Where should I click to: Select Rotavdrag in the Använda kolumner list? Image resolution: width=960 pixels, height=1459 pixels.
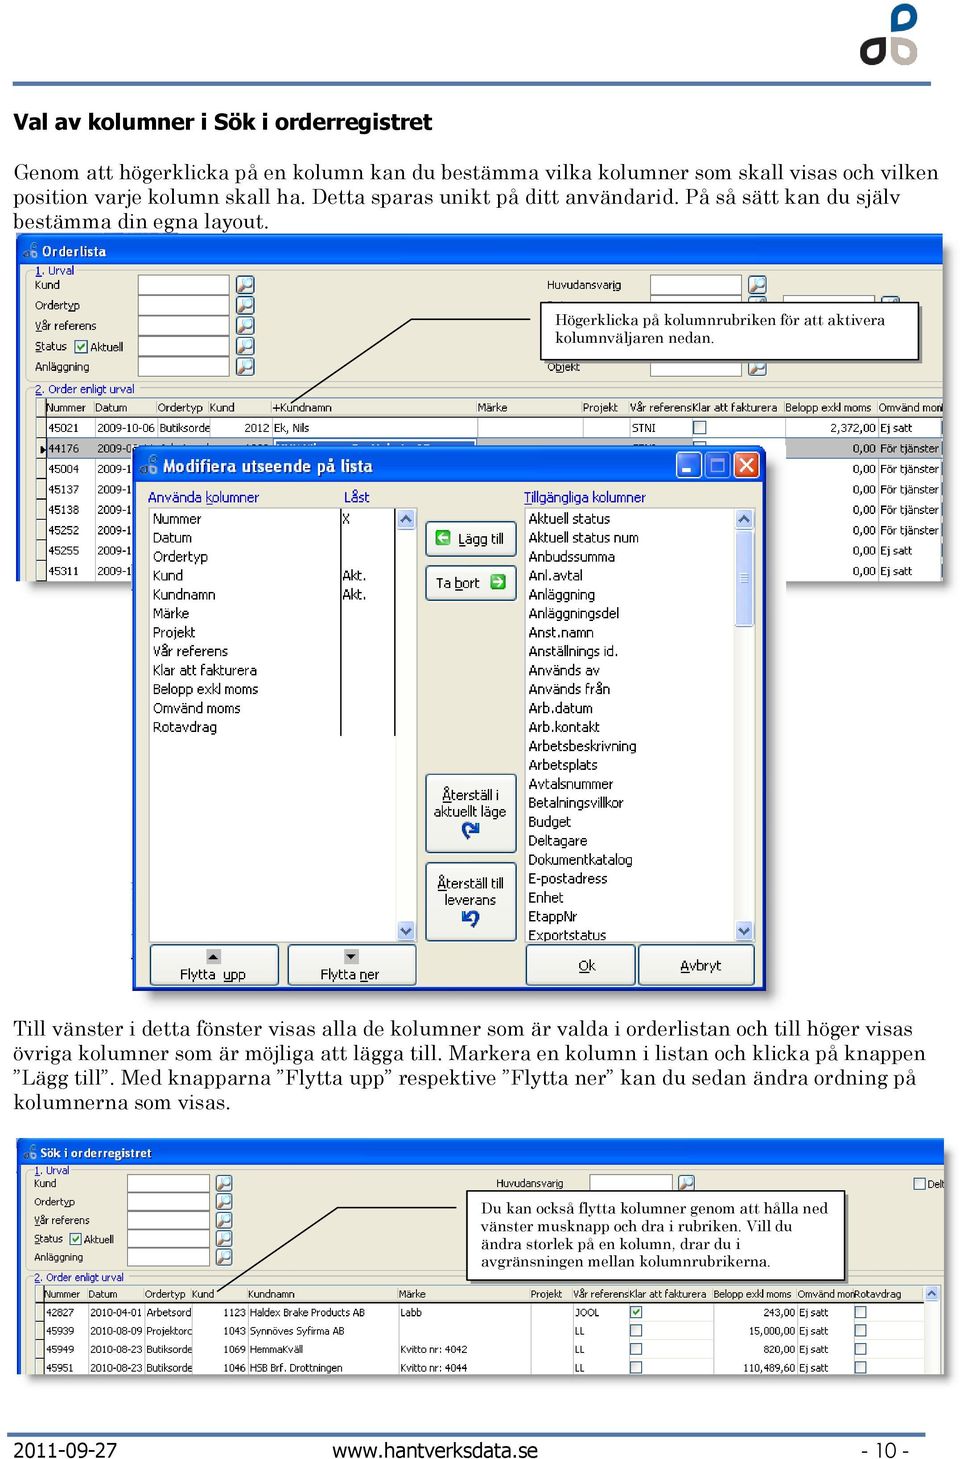click(x=185, y=727)
